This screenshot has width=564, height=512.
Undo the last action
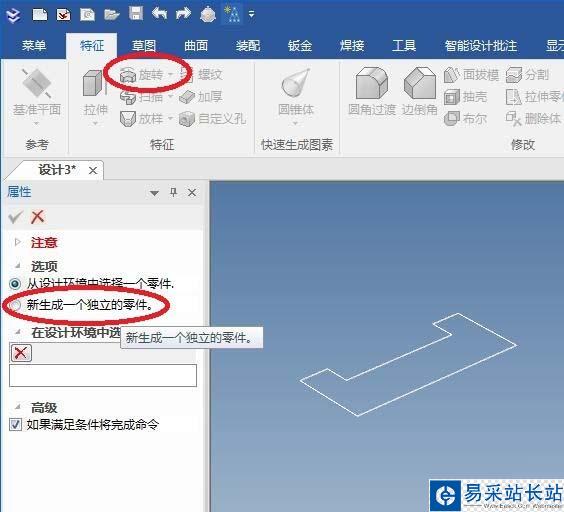pyautogui.click(x=159, y=14)
